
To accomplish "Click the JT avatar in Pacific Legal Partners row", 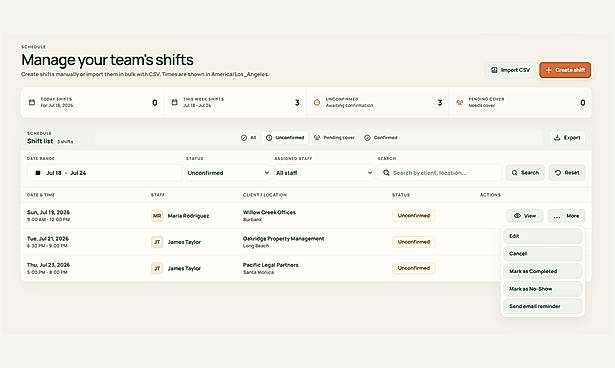I will (157, 268).
